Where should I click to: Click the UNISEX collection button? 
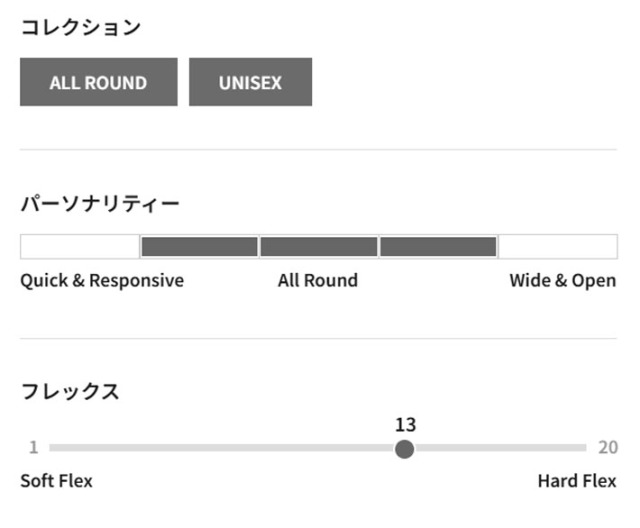pyautogui.click(x=250, y=82)
